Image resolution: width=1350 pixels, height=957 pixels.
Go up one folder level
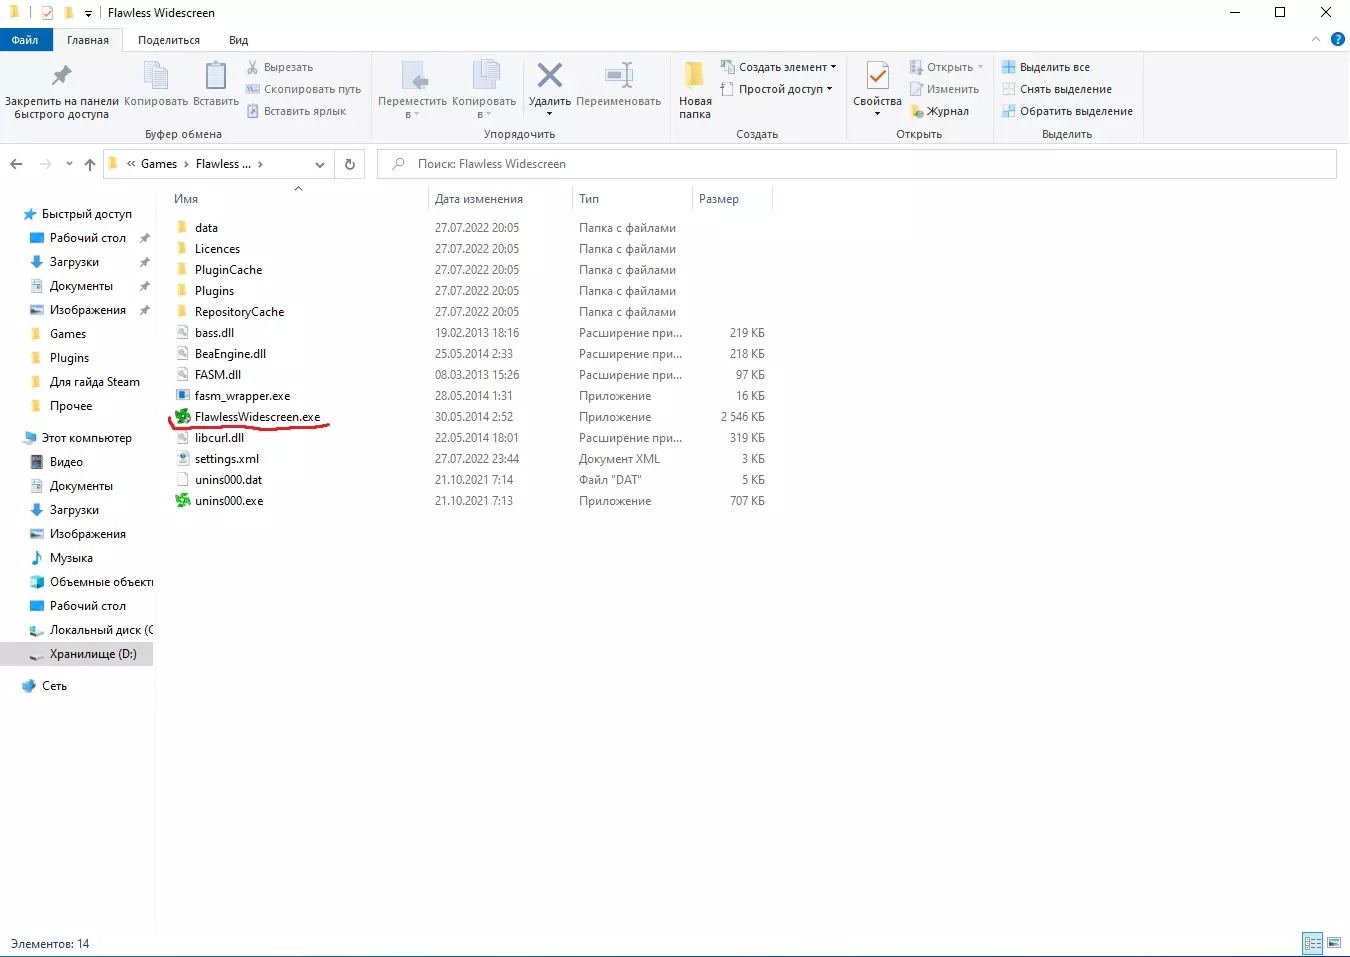pos(90,164)
